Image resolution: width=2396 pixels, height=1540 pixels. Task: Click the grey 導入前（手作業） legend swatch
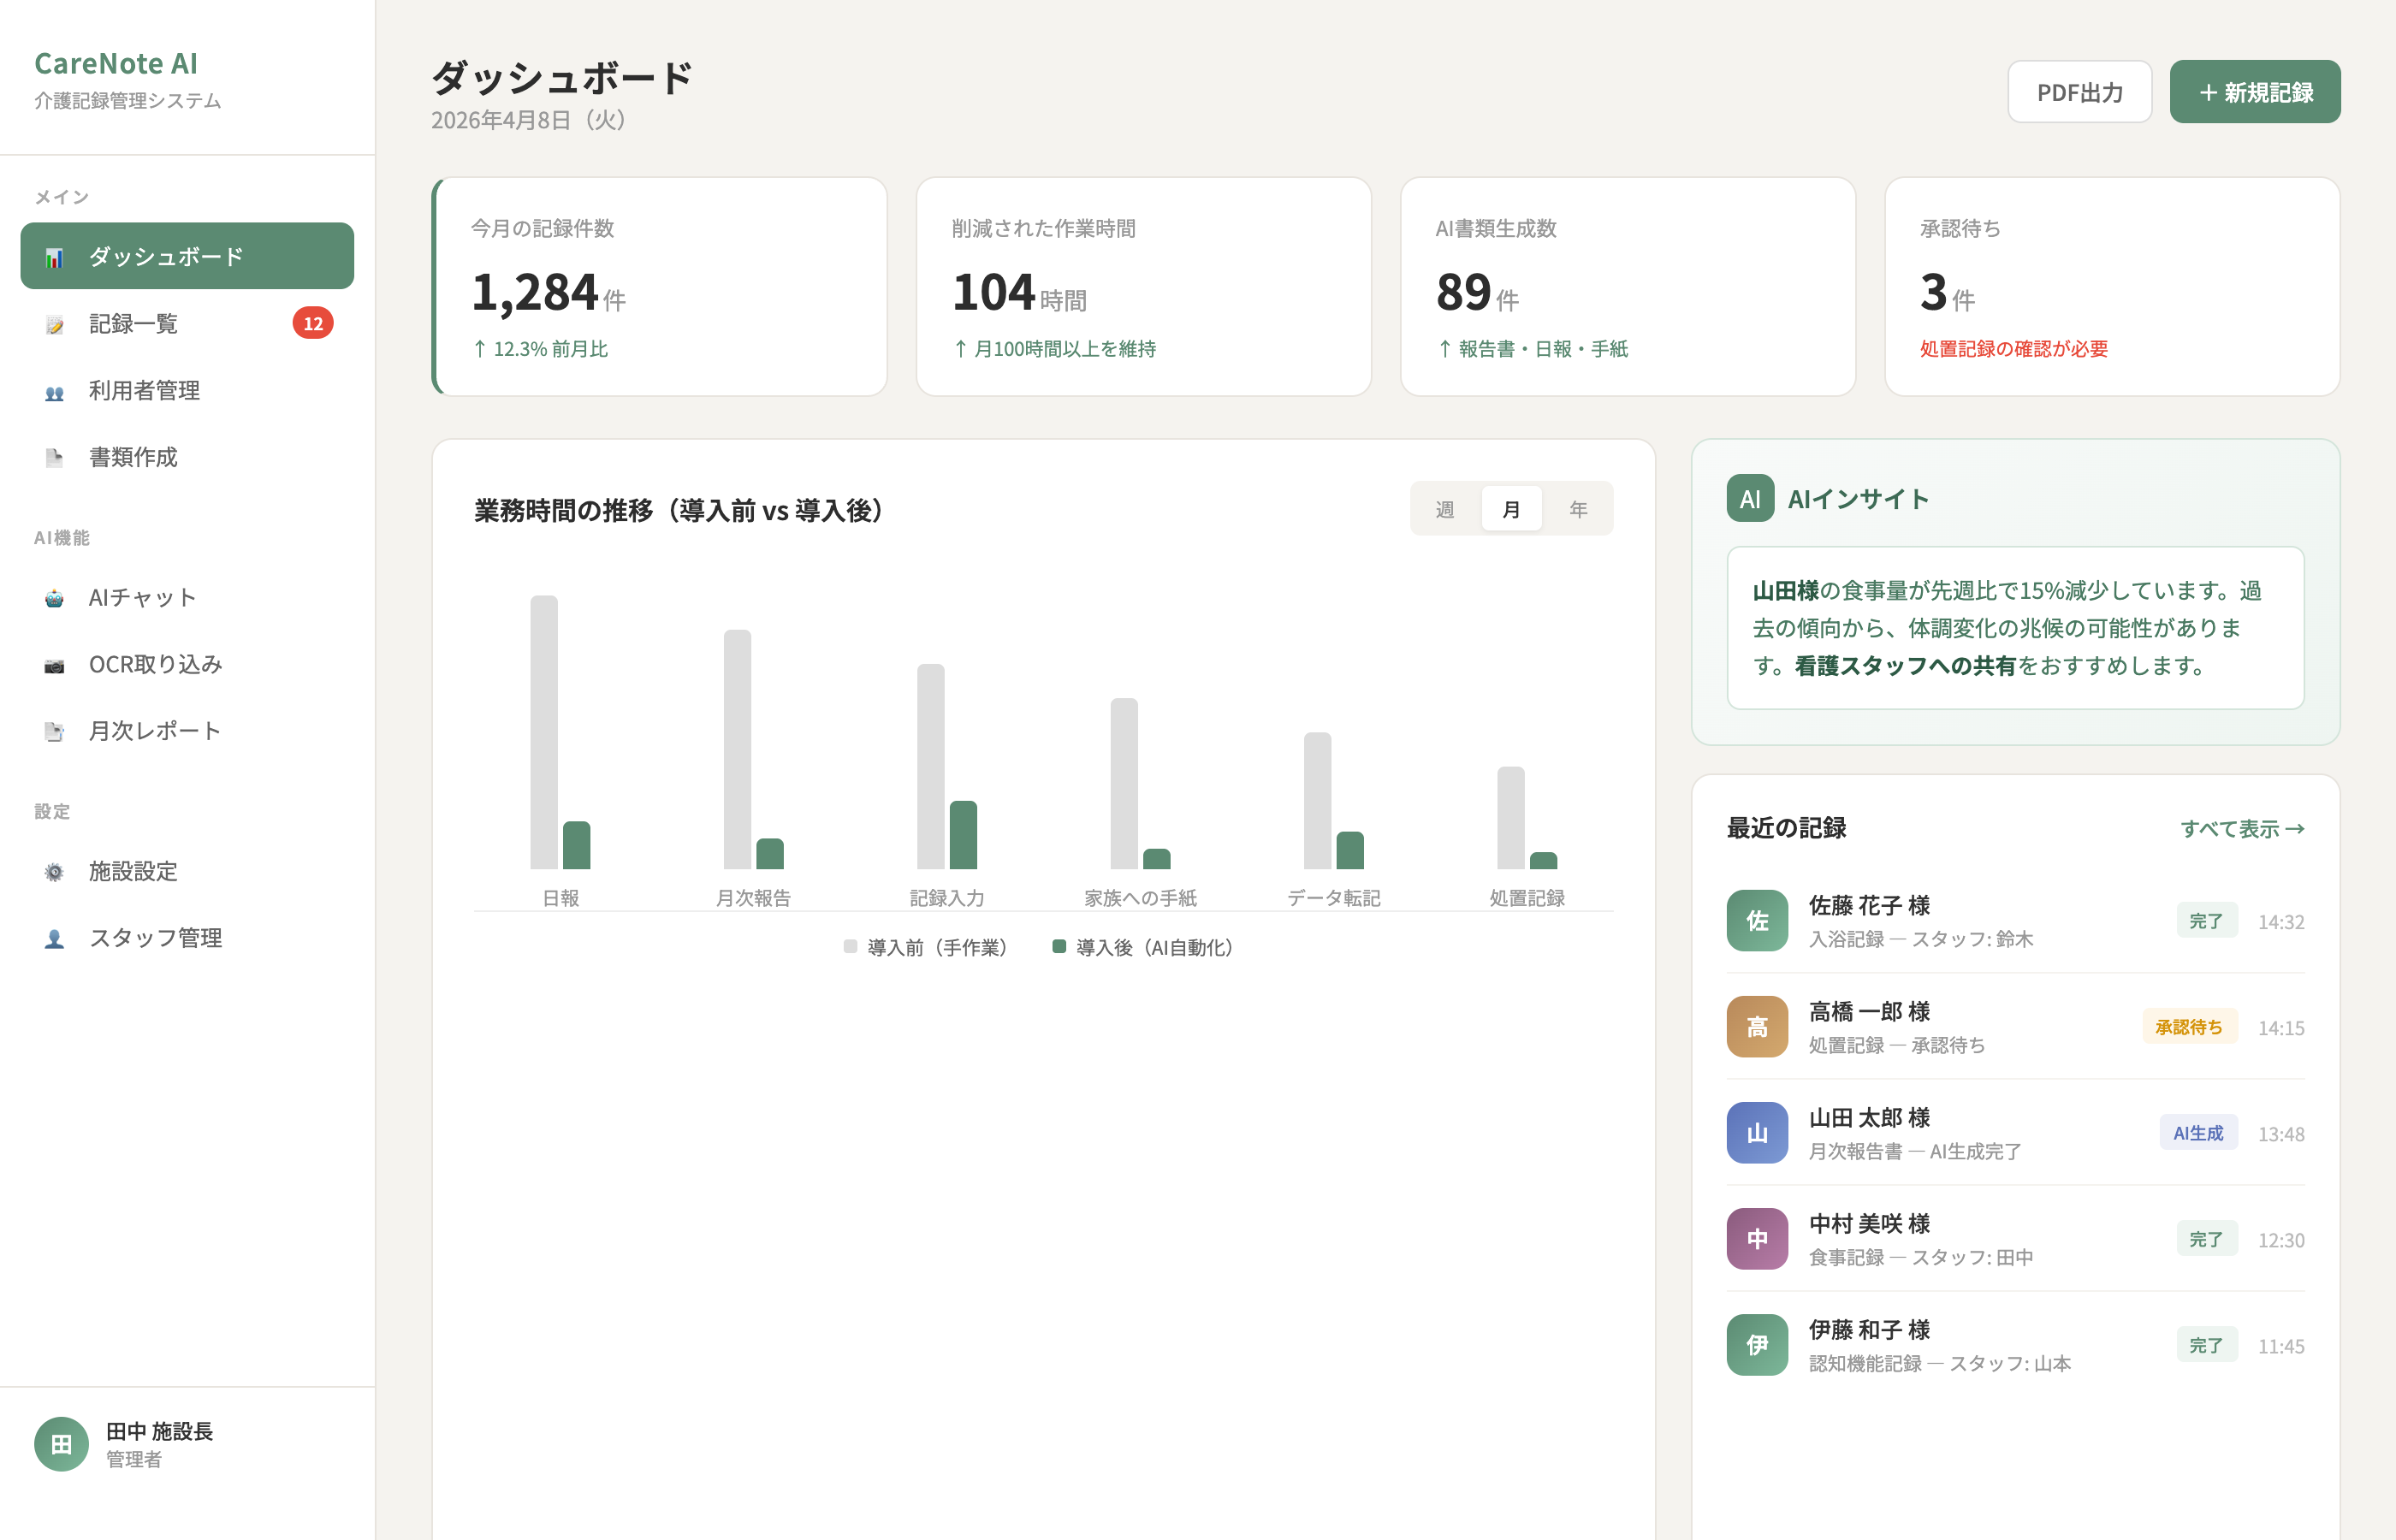tap(850, 946)
